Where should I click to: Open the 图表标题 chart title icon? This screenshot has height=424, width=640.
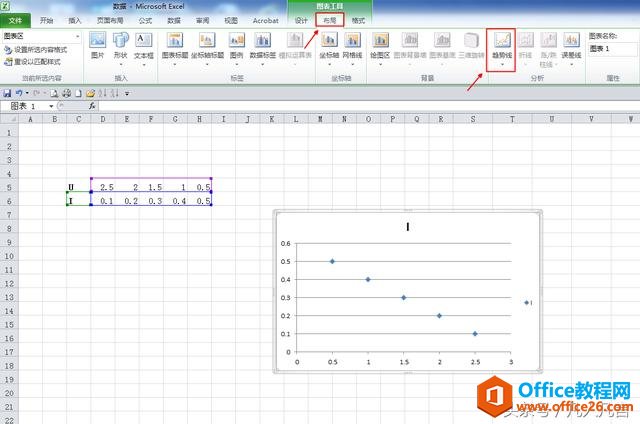[x=175, y=40]
